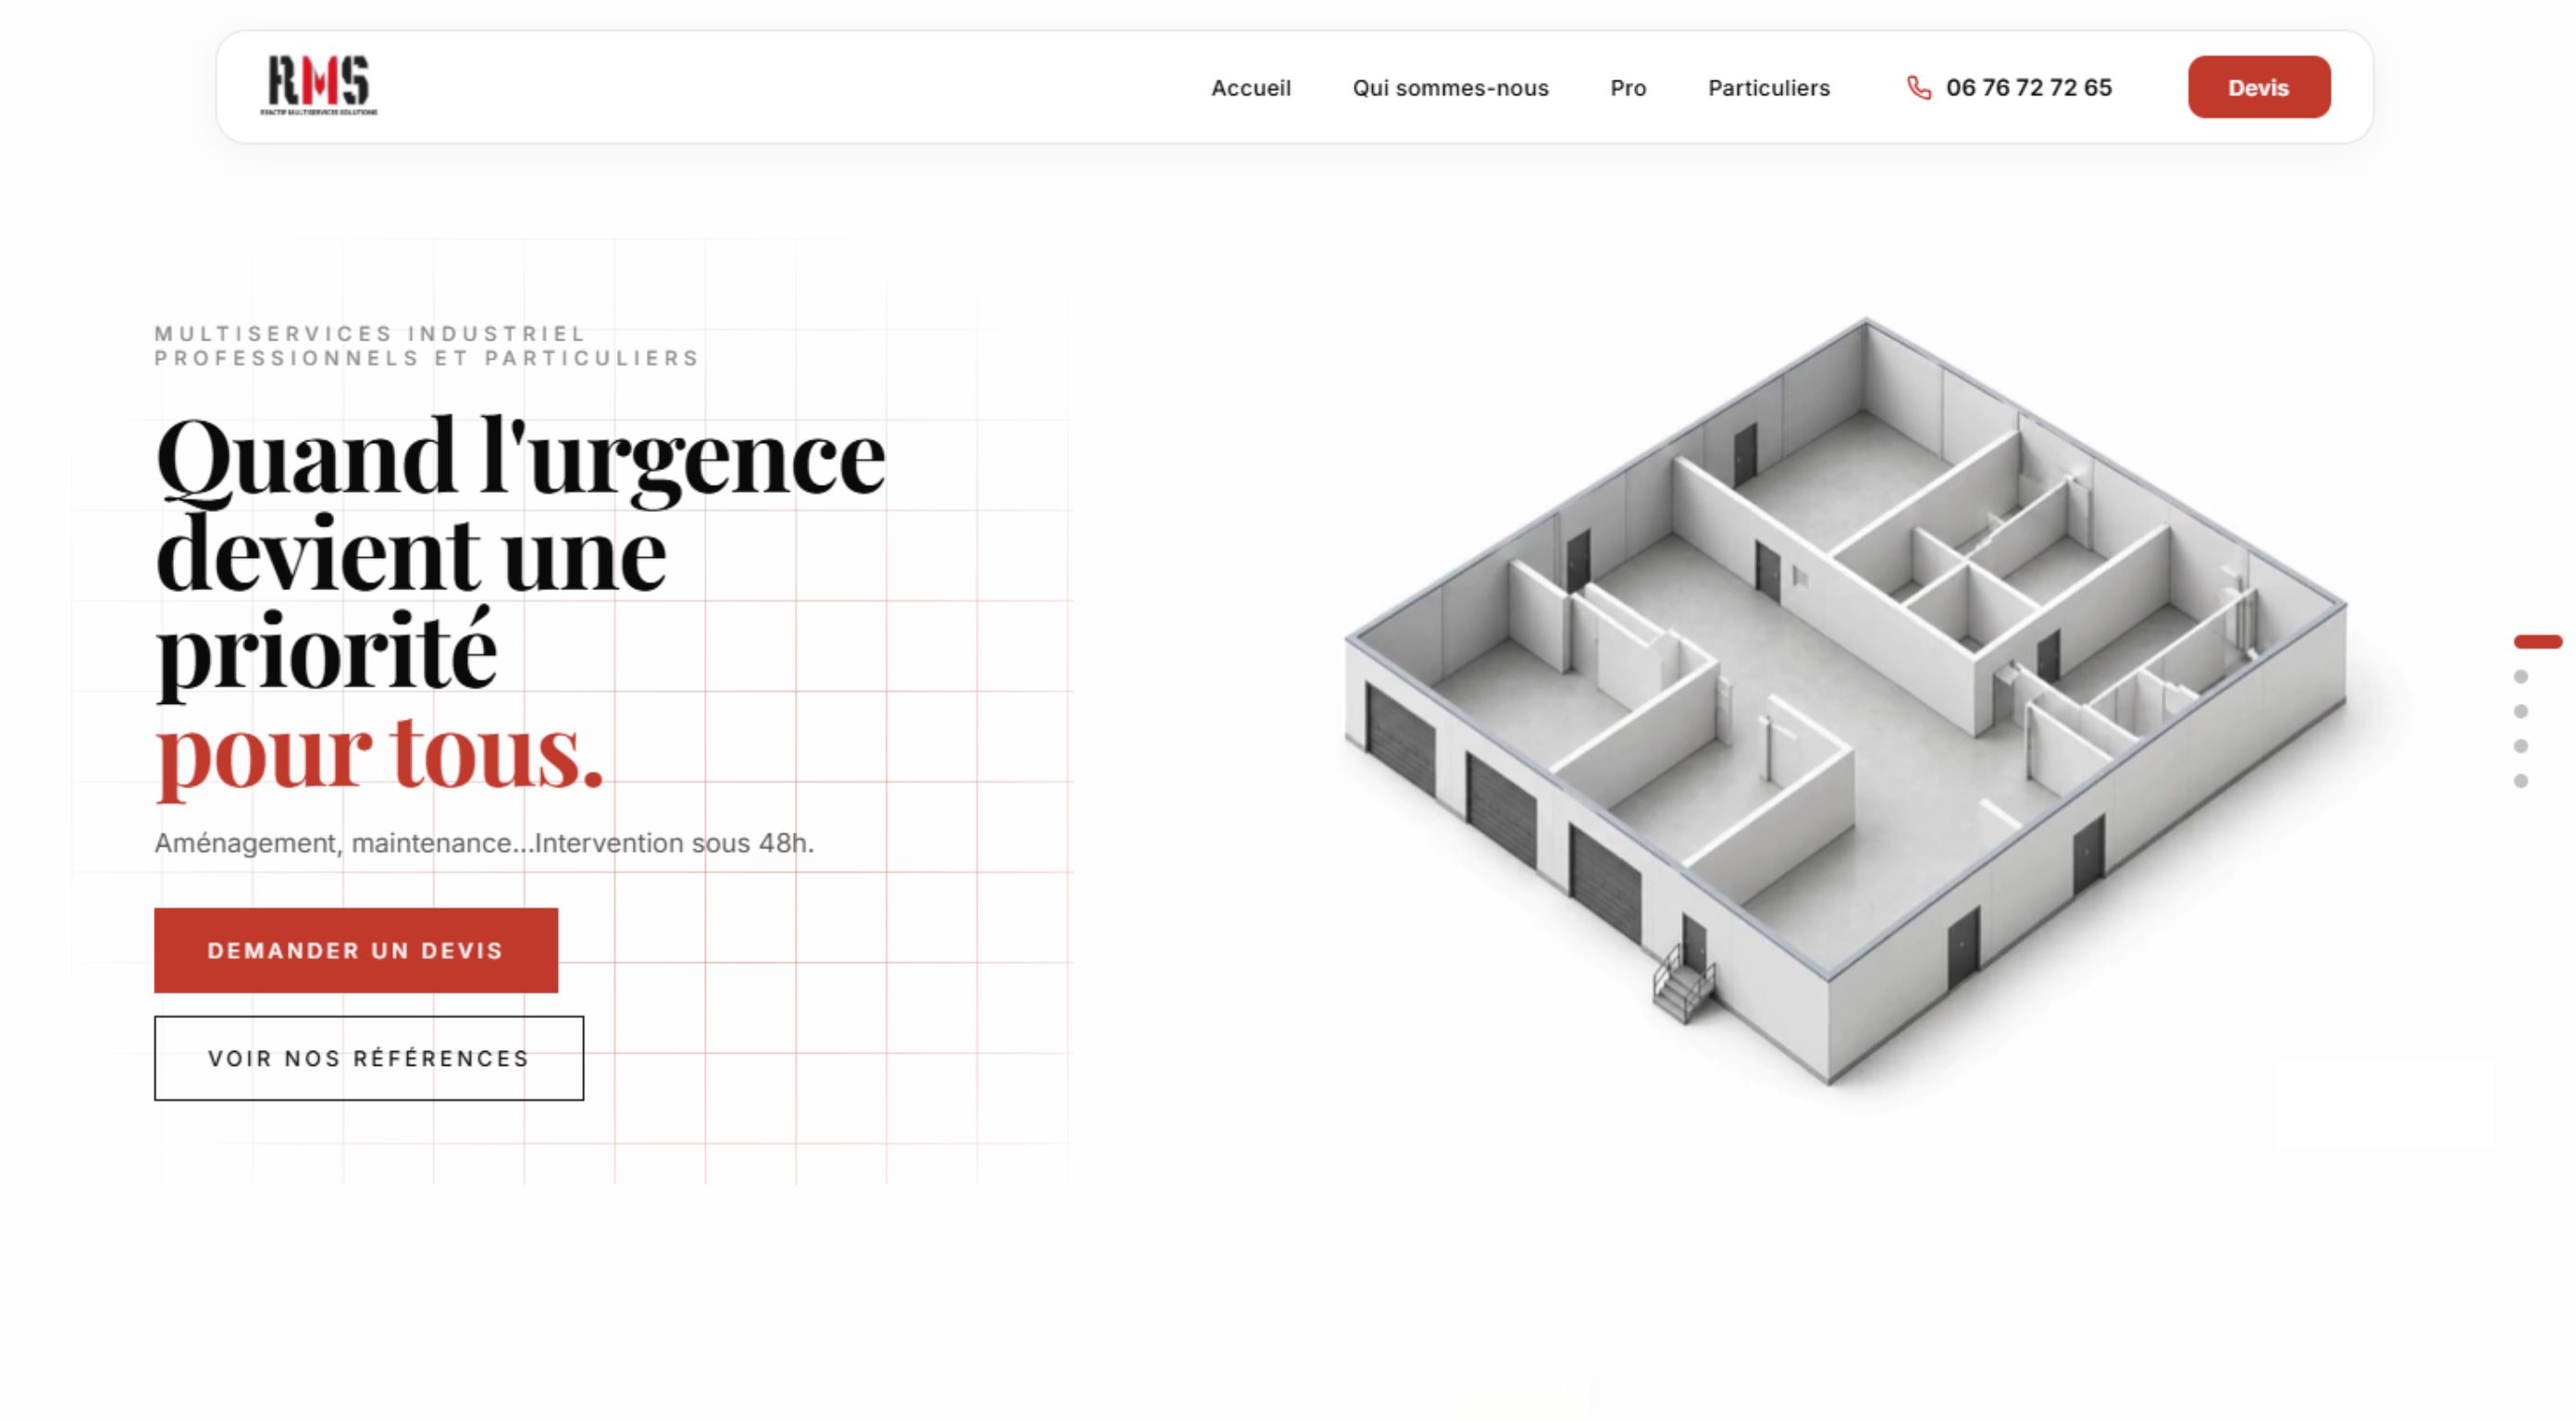
Task: Jump to third section dot
Action: coord(2521,711)
